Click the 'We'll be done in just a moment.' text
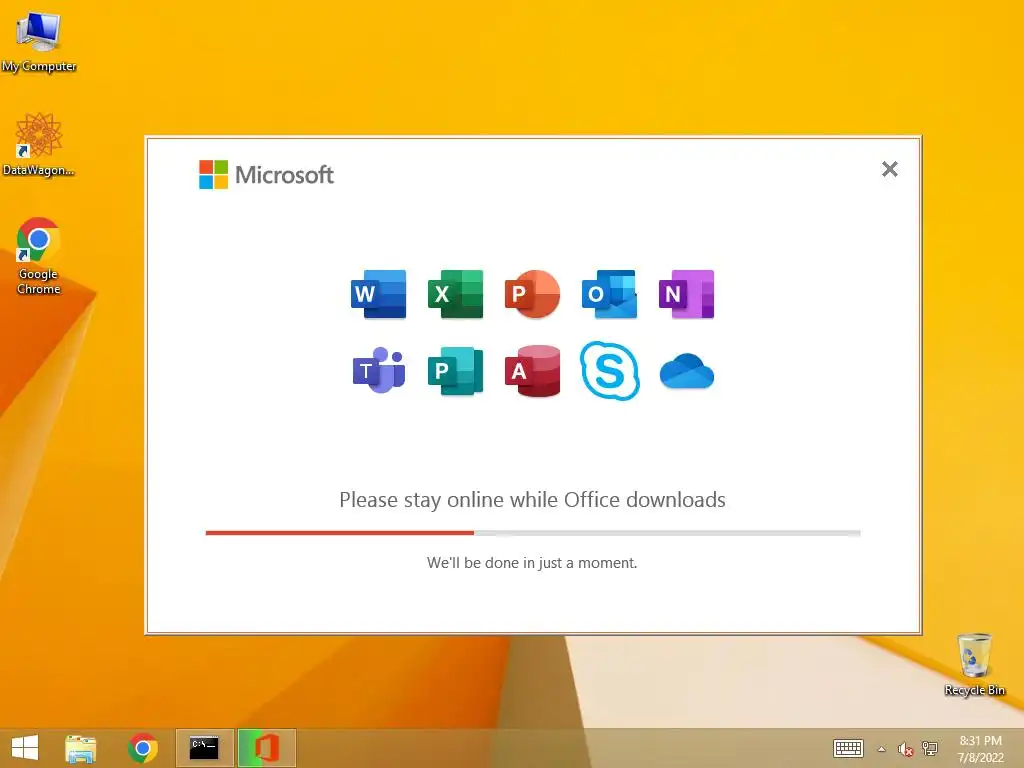 (532, 563)
